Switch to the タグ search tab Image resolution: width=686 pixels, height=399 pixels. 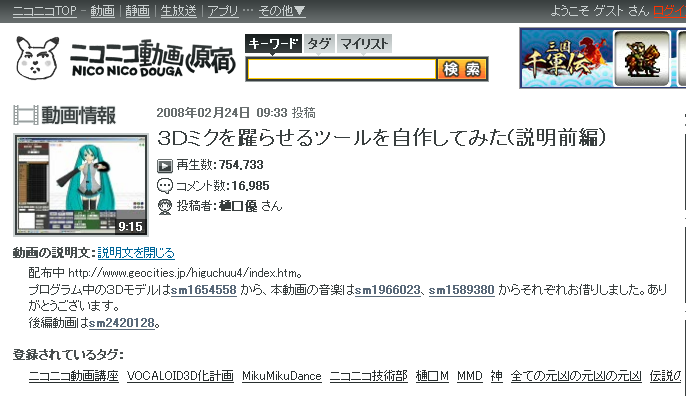(x=318, y=43)
